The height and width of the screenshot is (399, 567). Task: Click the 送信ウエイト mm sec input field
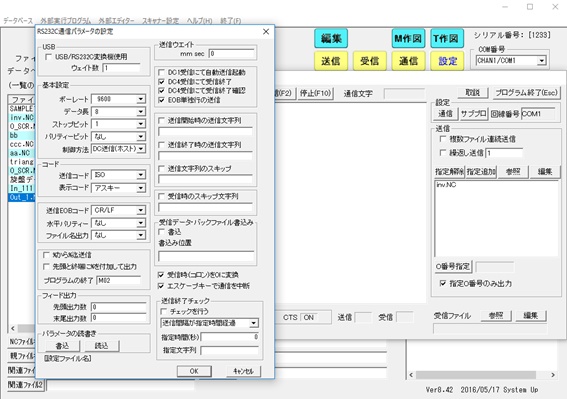click(232, 54)
